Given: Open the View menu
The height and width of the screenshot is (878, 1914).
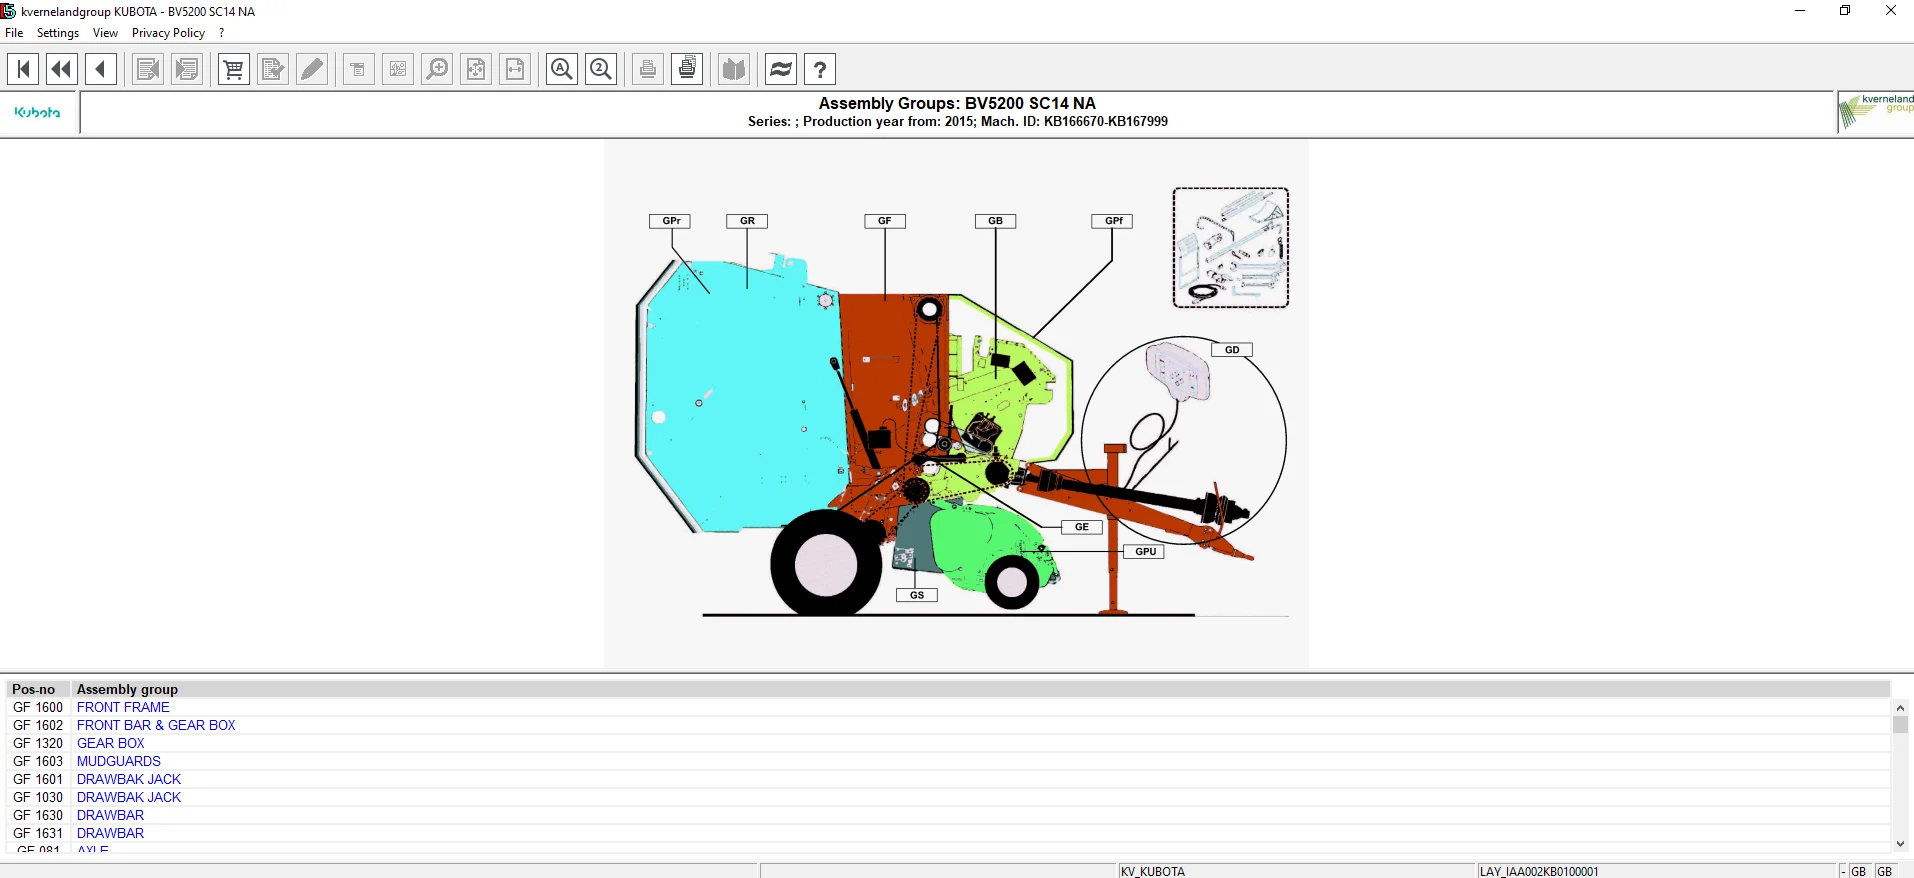Looking at the screenshot, I should (x=105, y=33).
